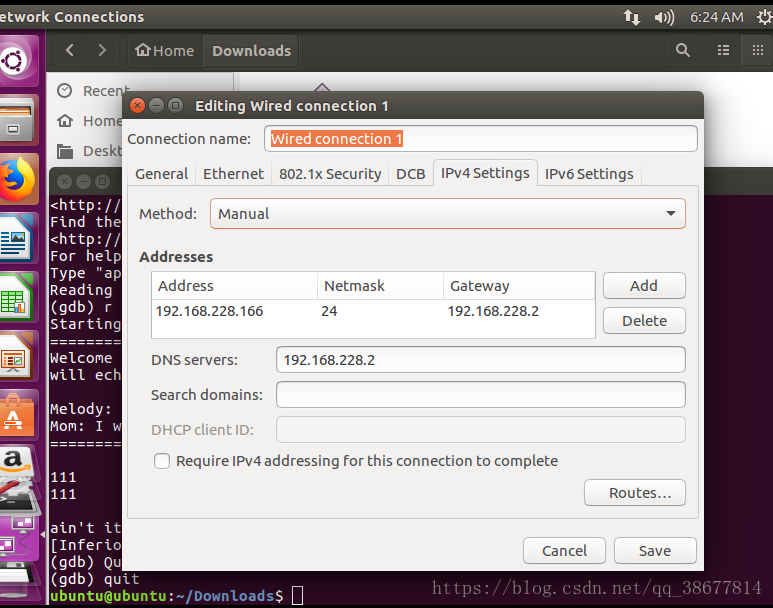Open LibreOffice Impress dock icon

click(x=17, y=357)
